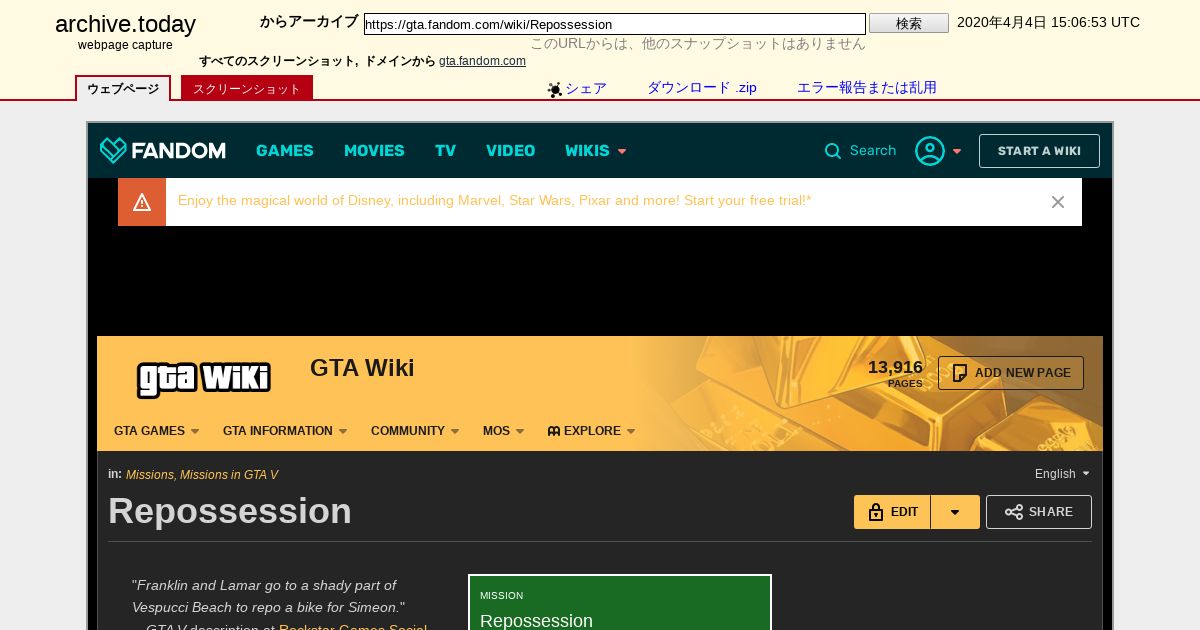
Task: Dismiss the Disney banner with the X
Action: click(x=1058, y=202)
